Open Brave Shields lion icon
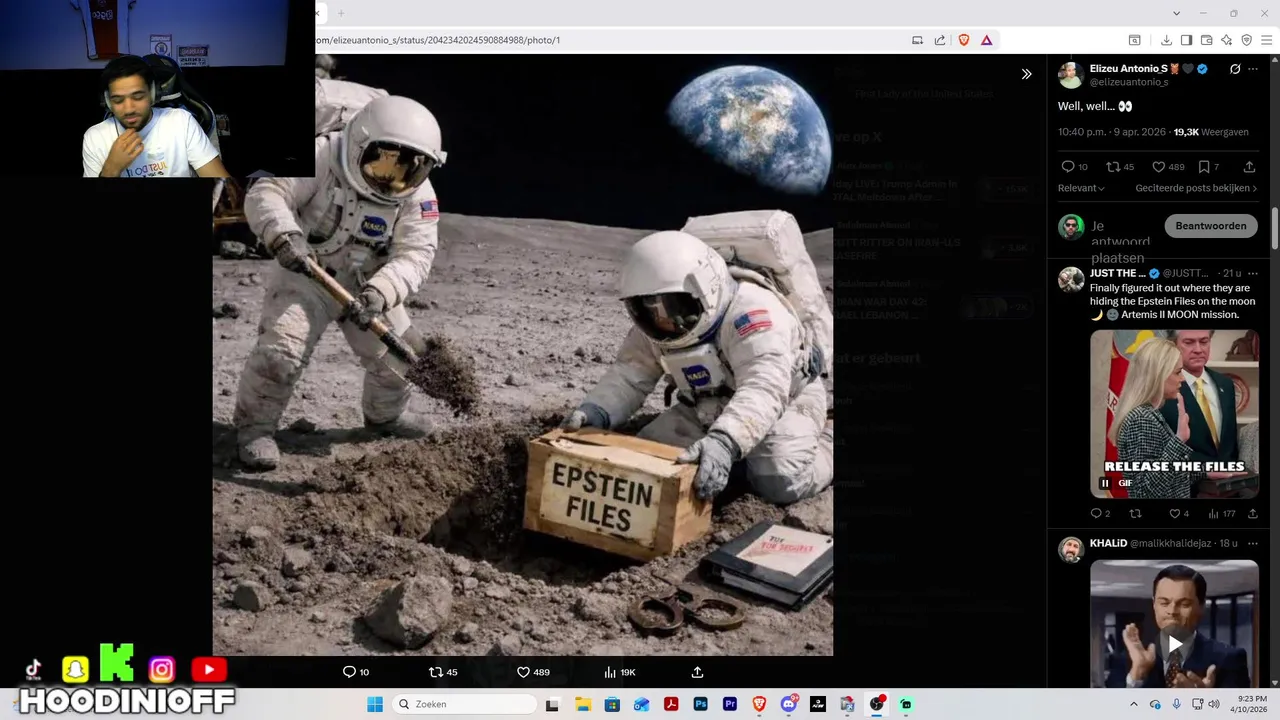Screen dimensions: 1280x720 click(964, 40)
